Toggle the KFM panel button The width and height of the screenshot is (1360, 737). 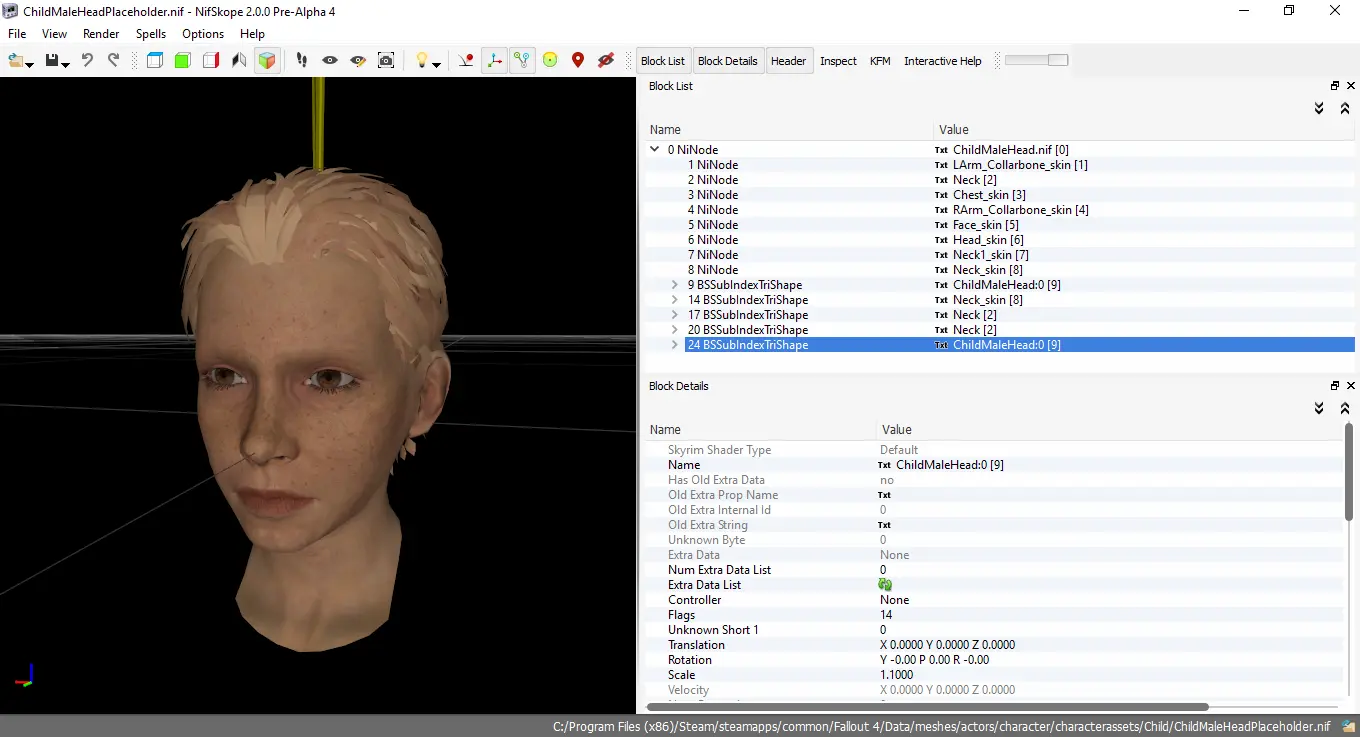pyautogui.click(x=880, y=61)
